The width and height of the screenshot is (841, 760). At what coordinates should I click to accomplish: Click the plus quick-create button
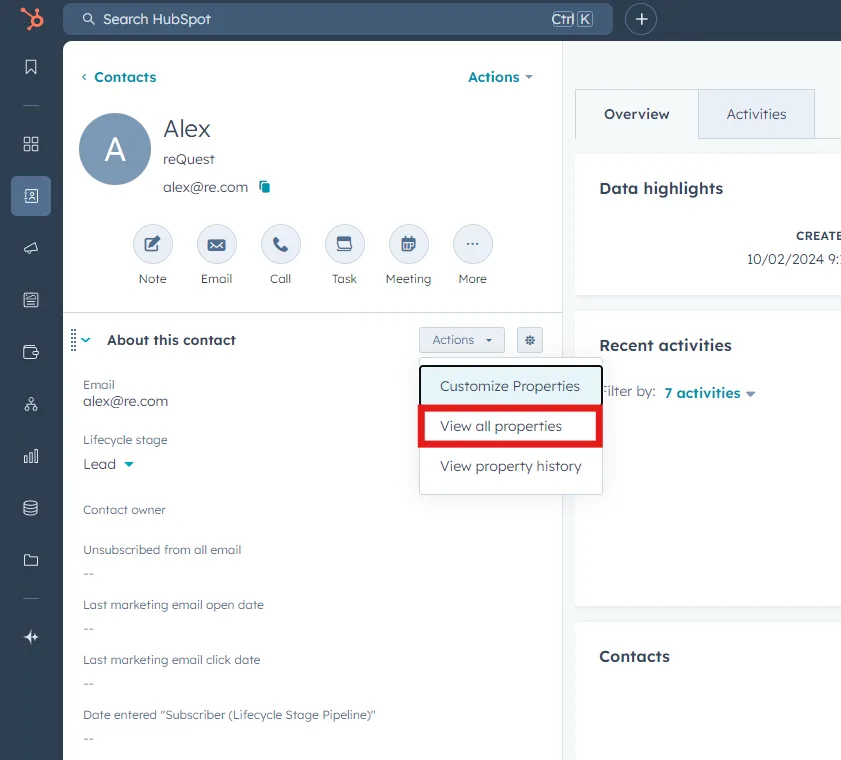point(641,19)
